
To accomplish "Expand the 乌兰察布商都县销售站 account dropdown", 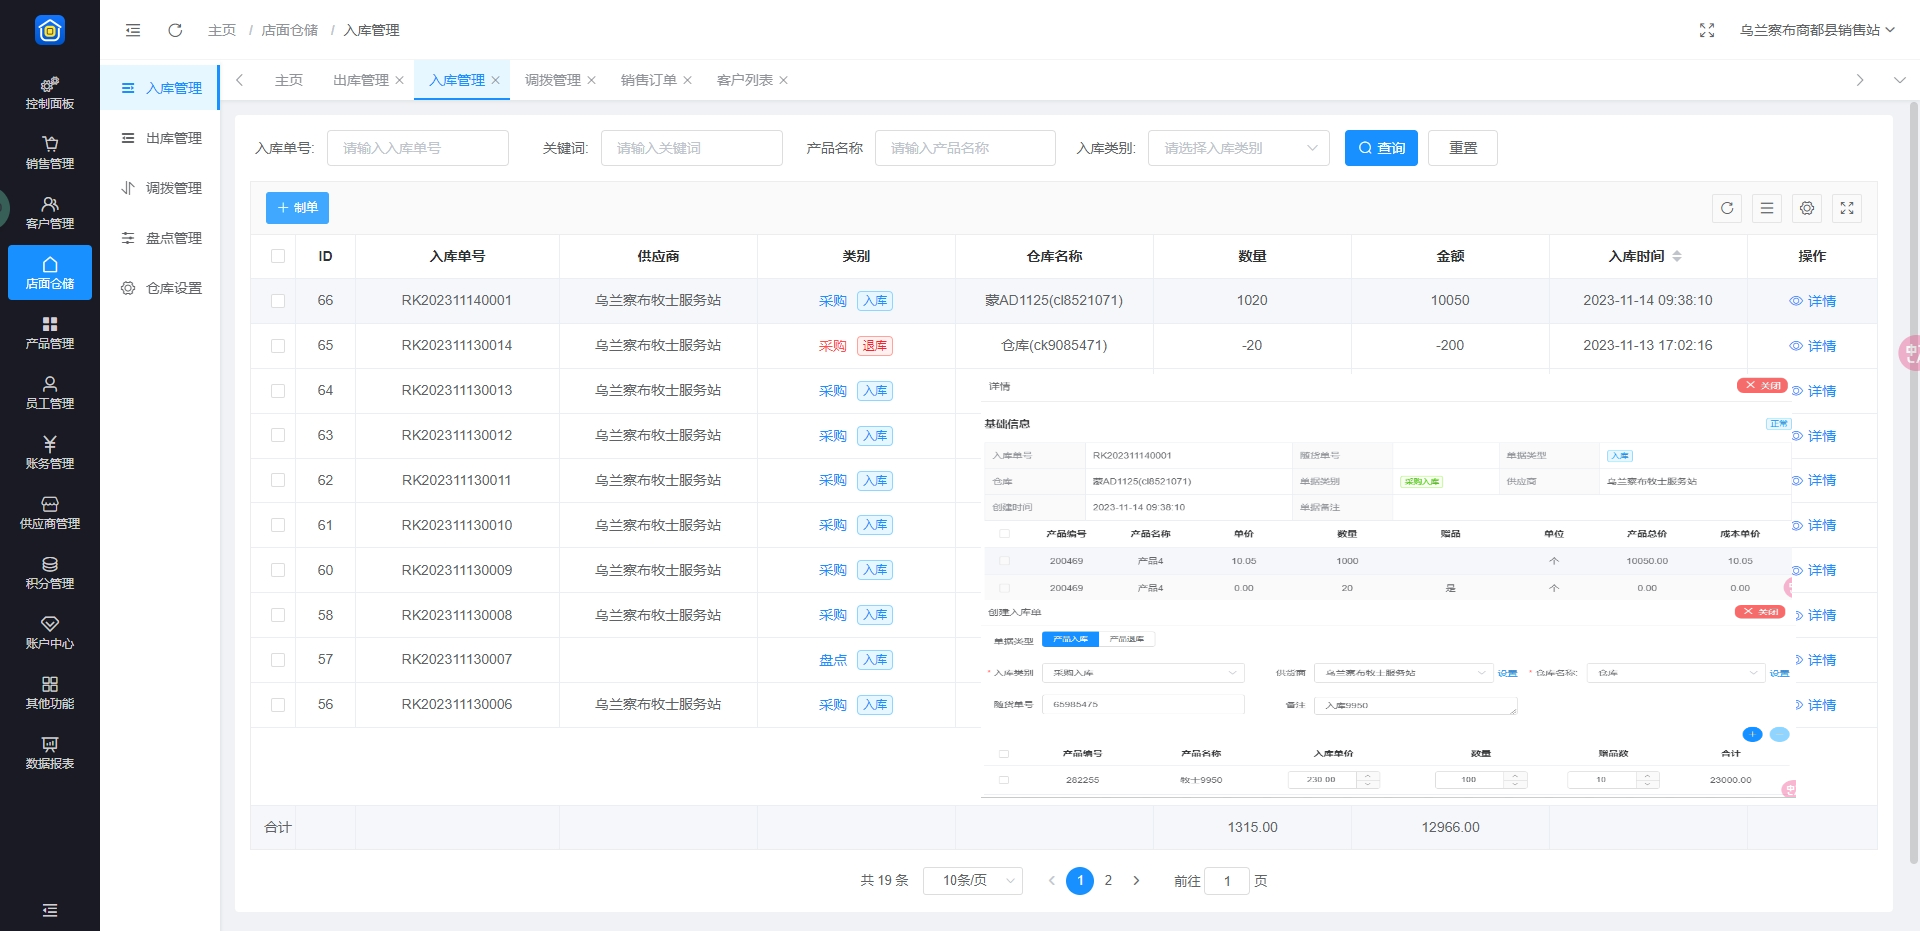I will pyautogui.click(x=1817, y=30).
